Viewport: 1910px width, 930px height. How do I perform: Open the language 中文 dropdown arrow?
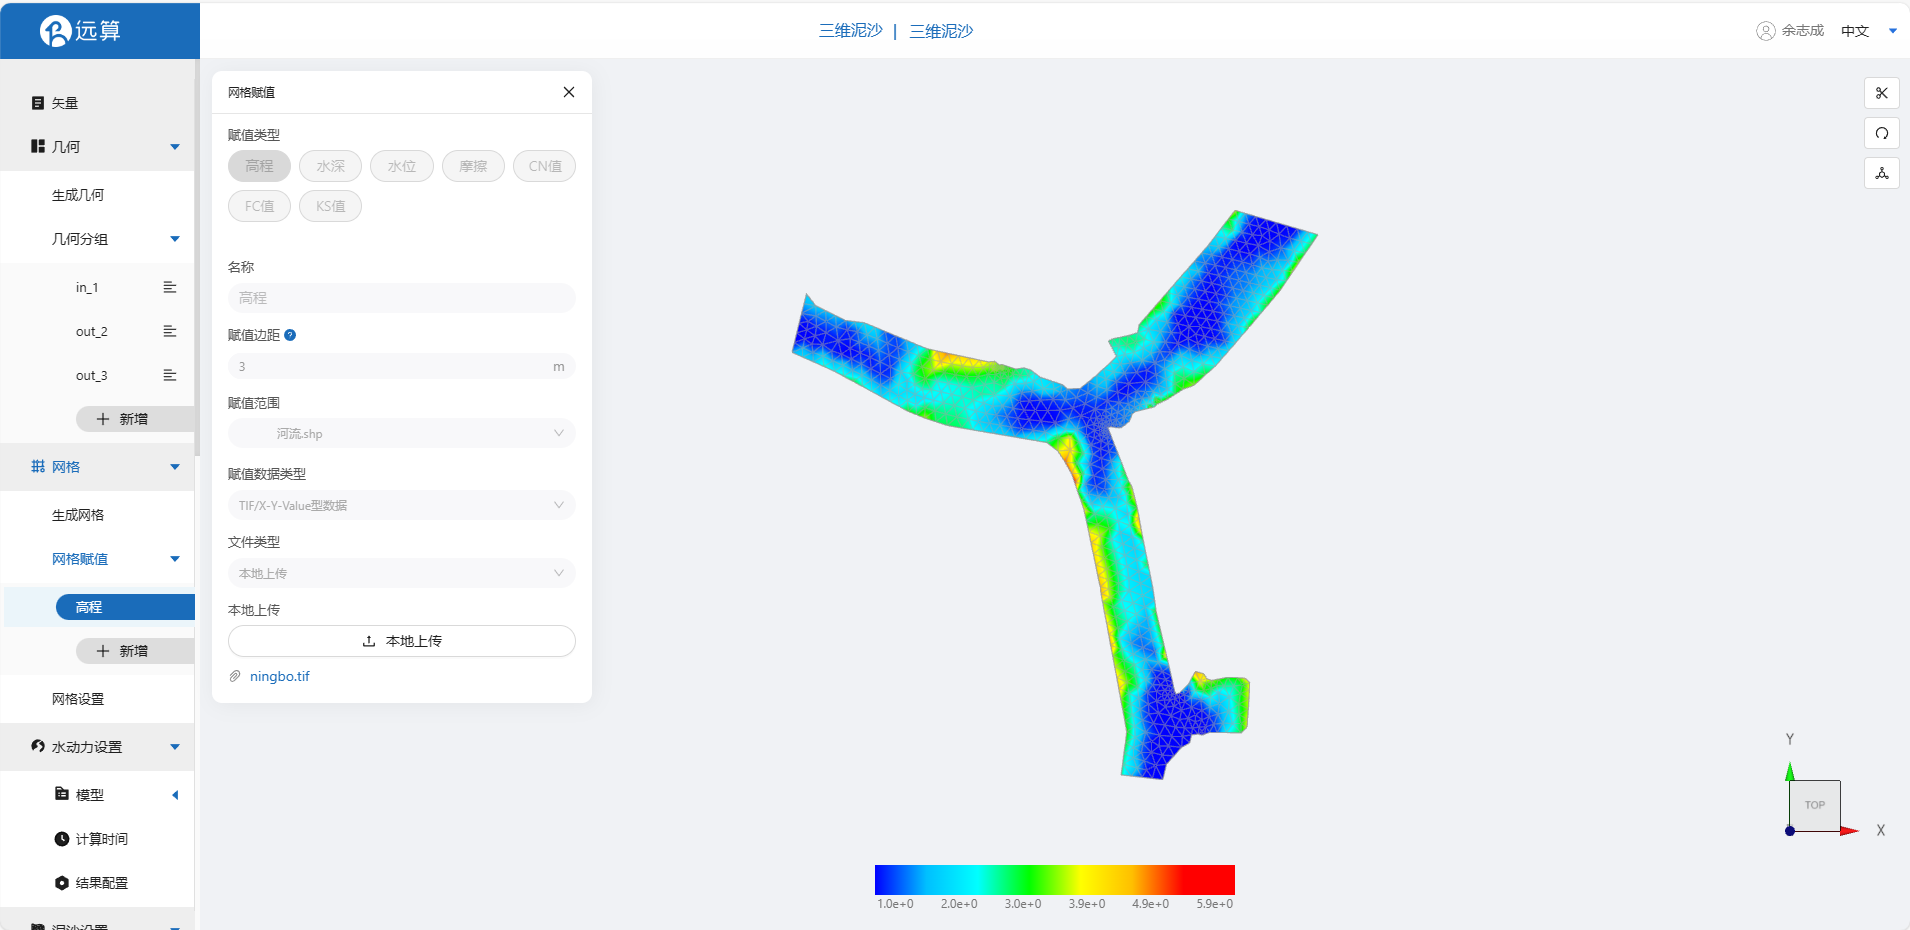pyautogui.click(x=1892, y=31)
